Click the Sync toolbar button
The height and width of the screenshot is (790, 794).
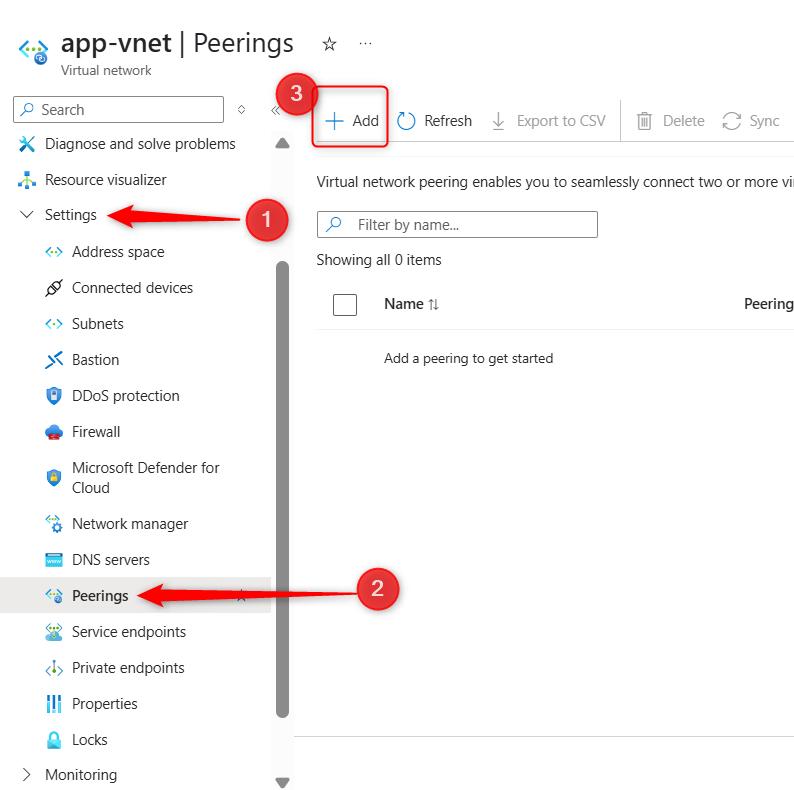[x=751, y=121]
